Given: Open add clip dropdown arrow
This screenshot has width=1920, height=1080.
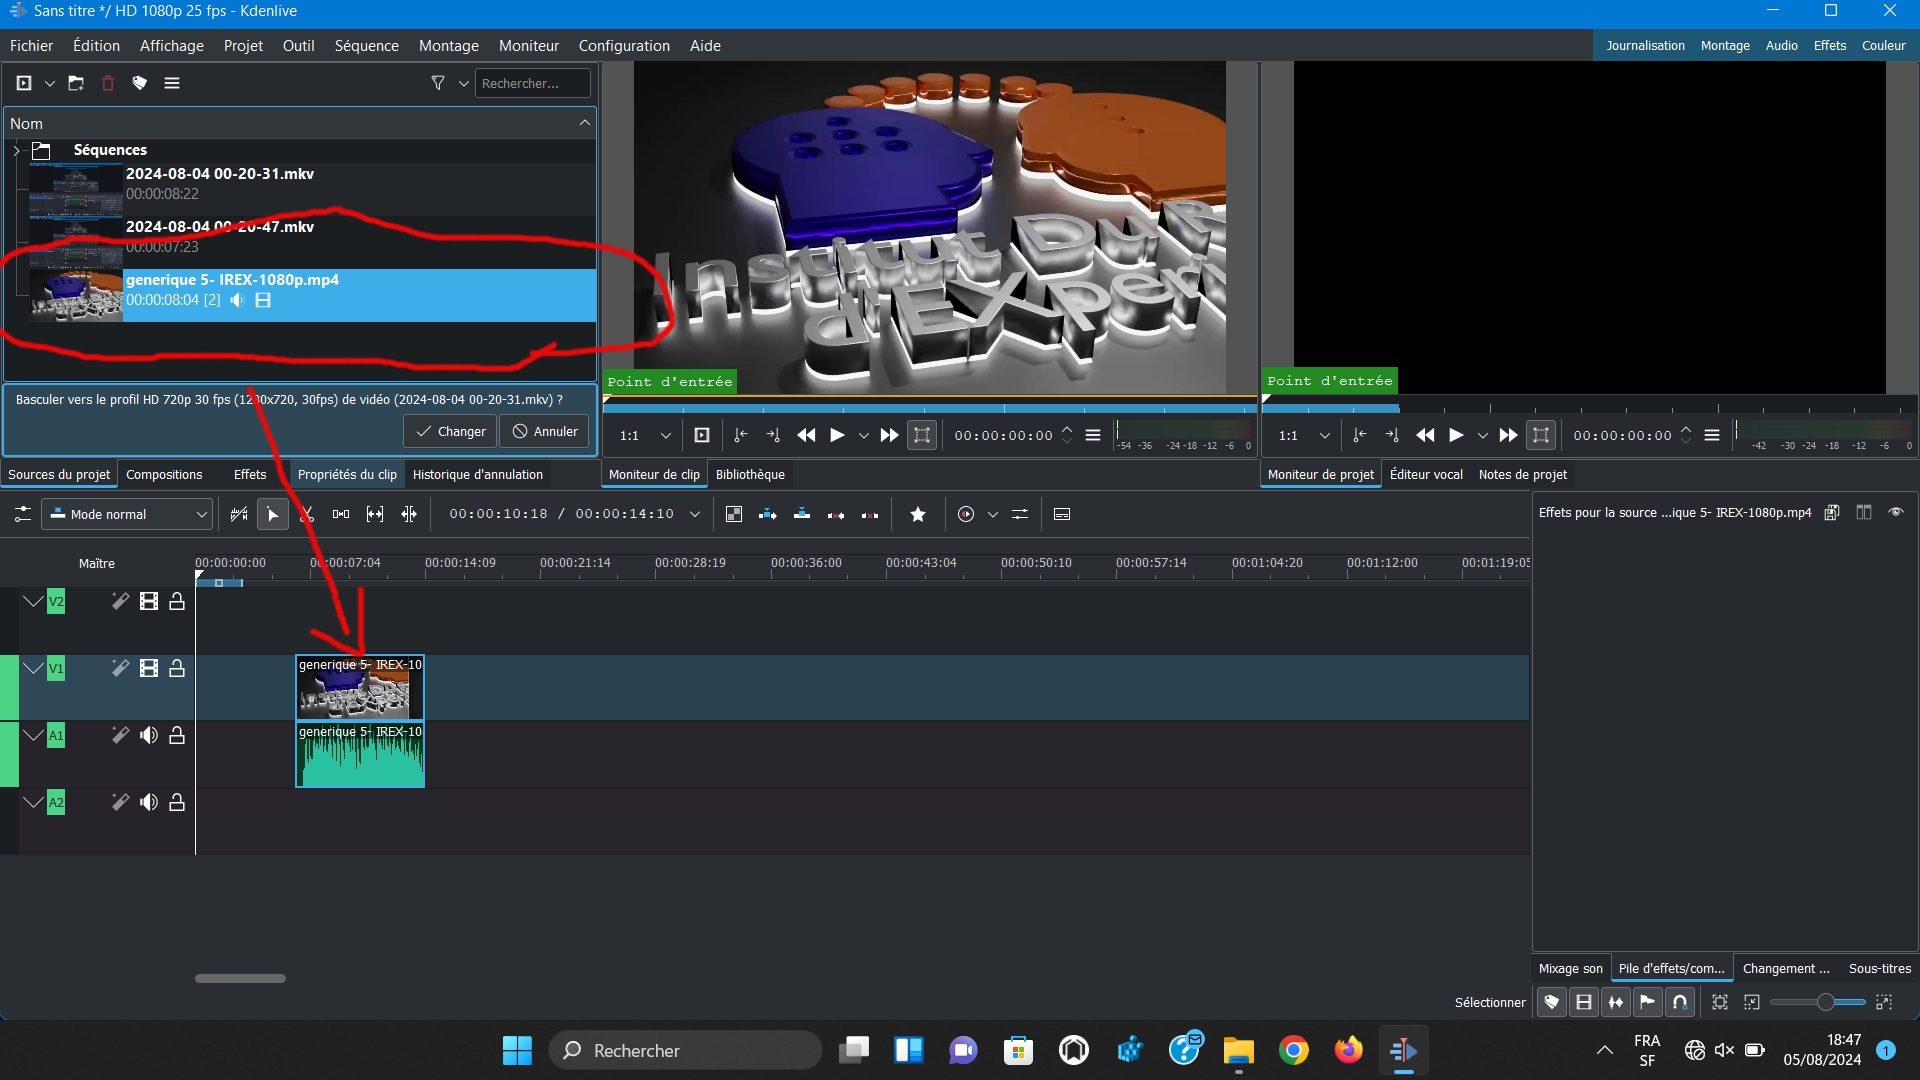Looking at the screenshot, I should [50, 83].
